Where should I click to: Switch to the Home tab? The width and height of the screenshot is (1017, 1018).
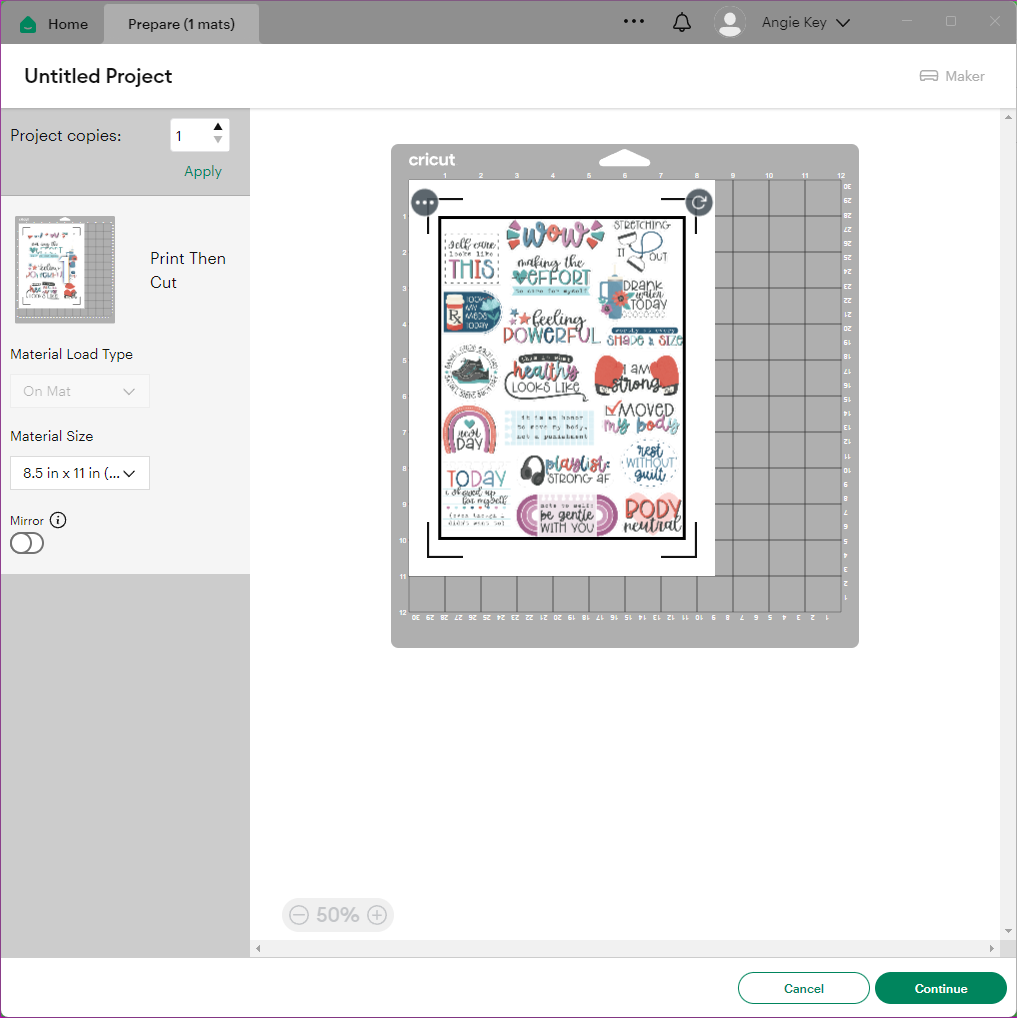pos(54,24)
